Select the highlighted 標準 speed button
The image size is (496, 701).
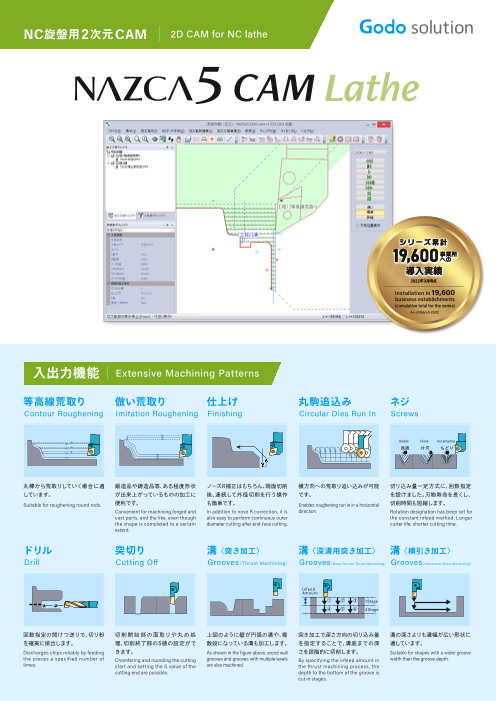370,212
